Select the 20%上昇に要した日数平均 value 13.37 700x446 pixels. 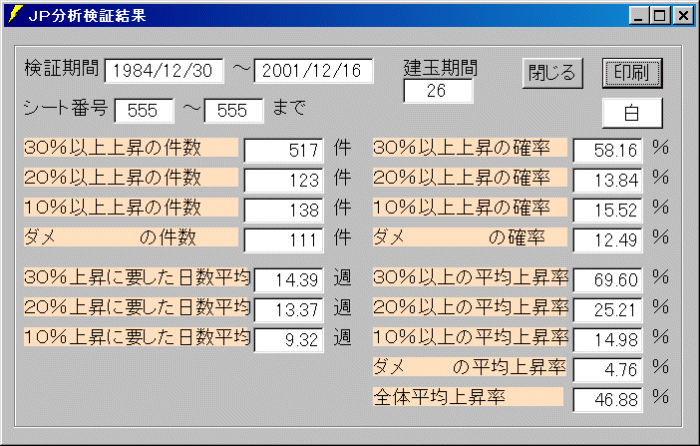pyautogui.click(x=288, y=310)
